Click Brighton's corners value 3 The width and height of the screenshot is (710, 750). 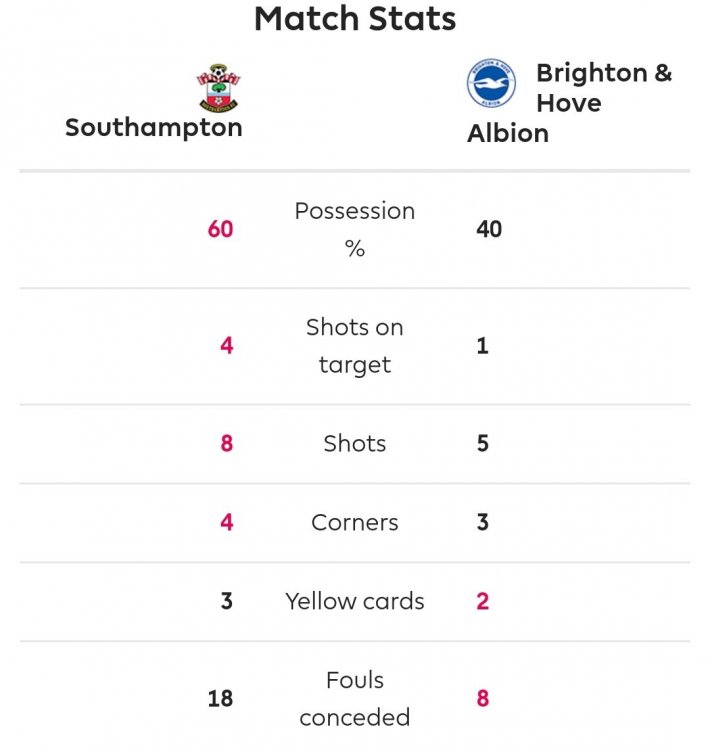pos(482,522)
